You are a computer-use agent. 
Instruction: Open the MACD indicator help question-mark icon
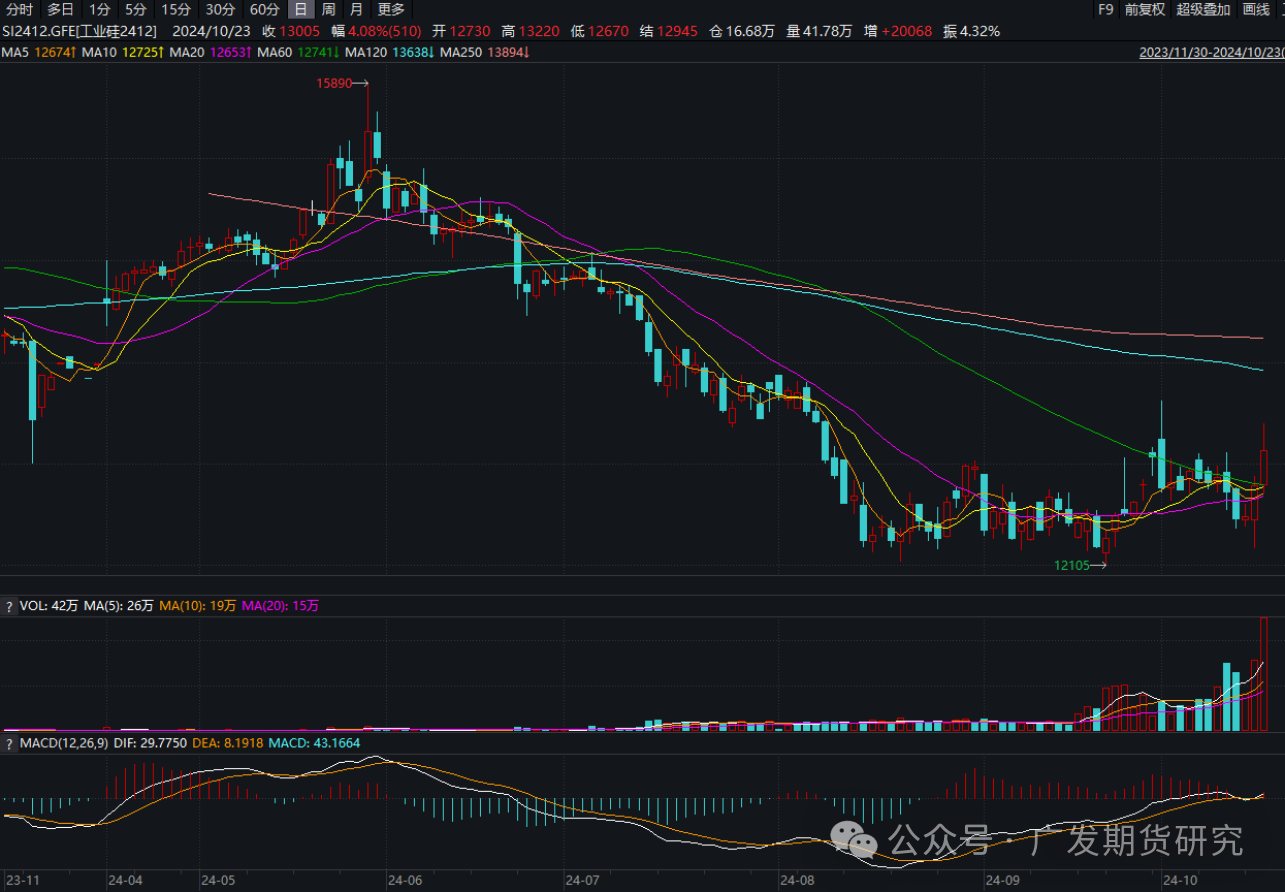(x=9, y=743)
